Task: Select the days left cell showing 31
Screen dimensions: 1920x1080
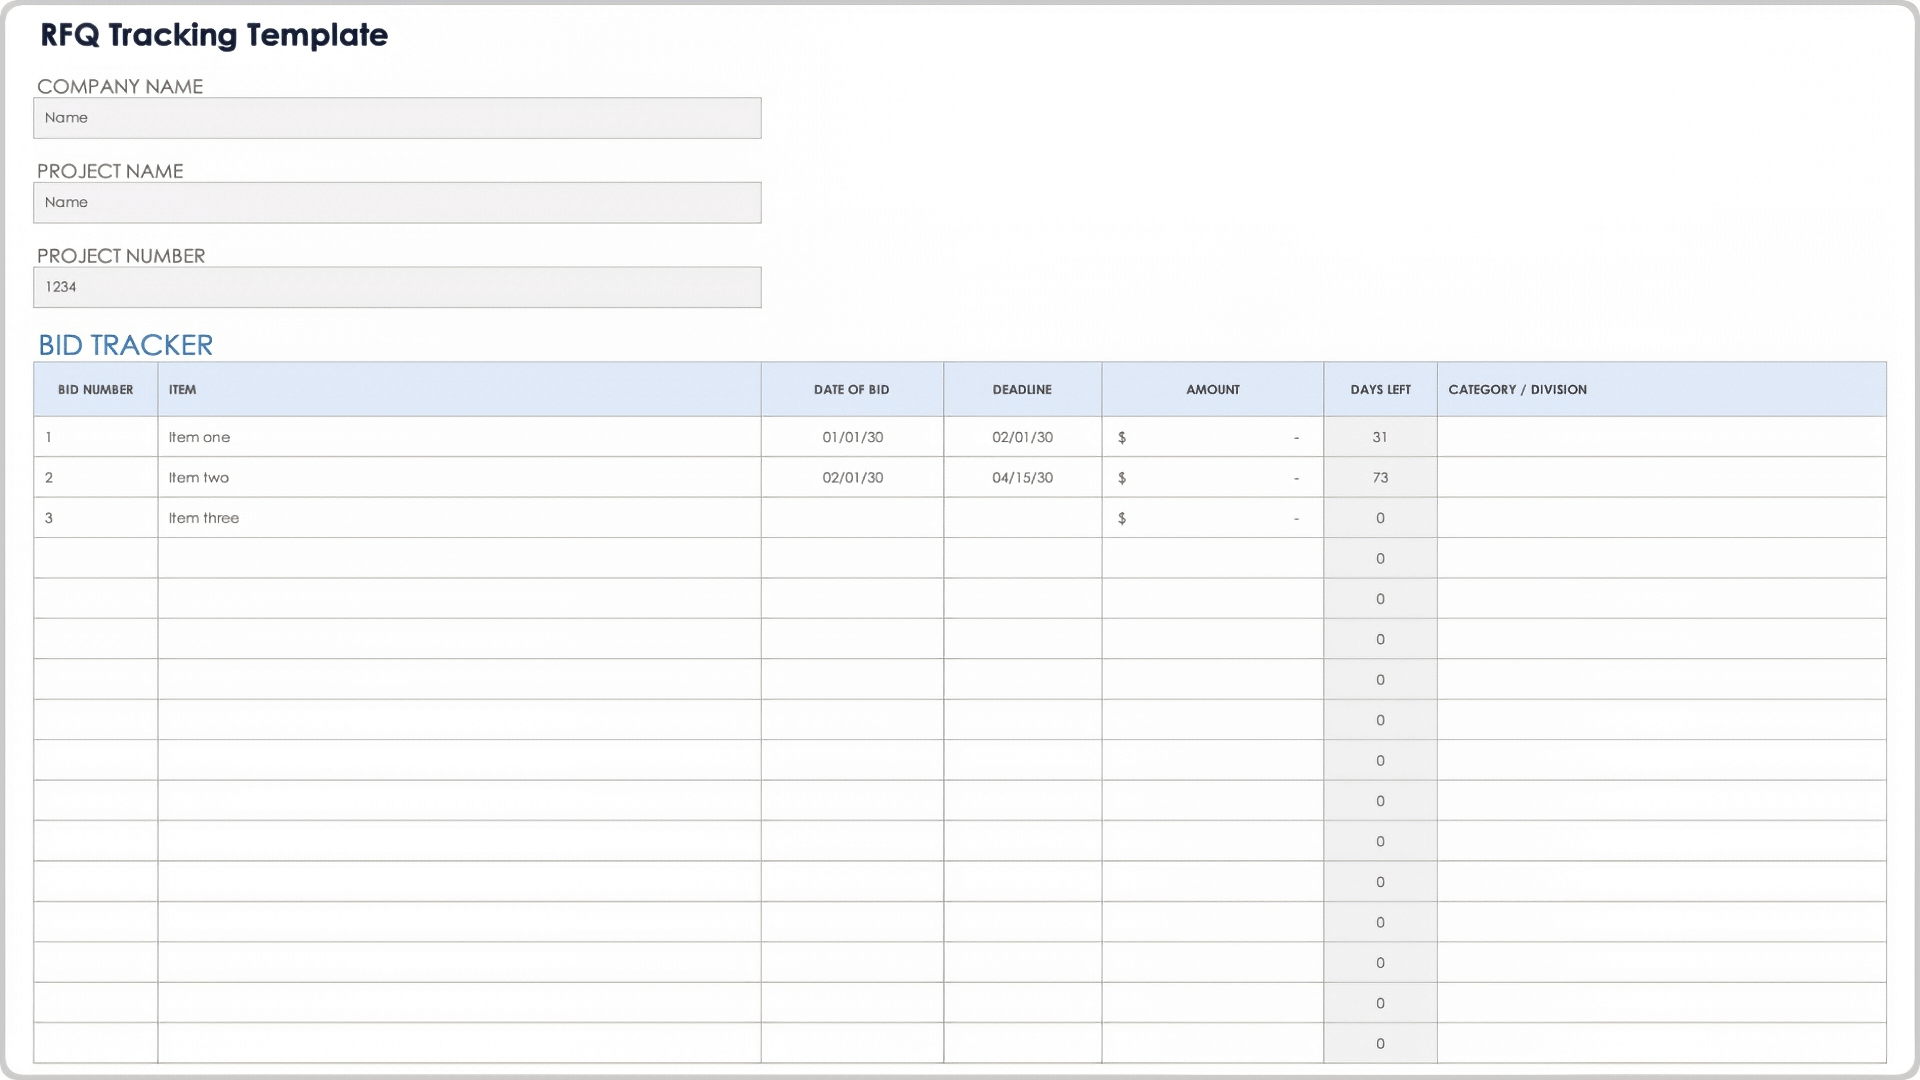Action: tap(1380, 437)
